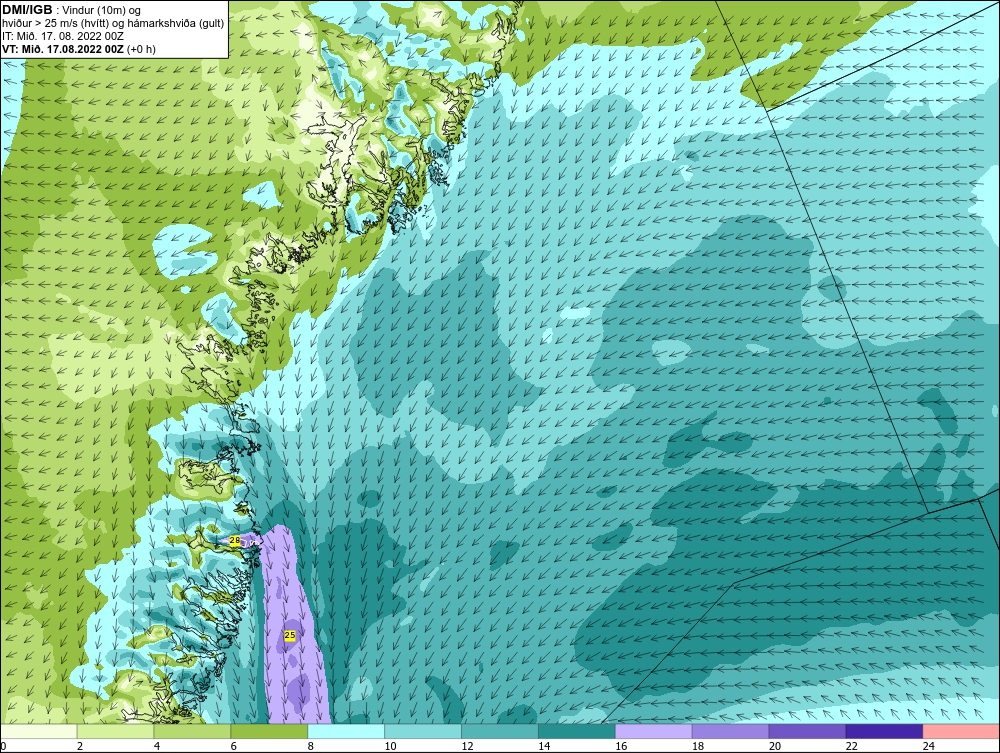Click the yellow 25 gust label
The height and width of the screenshot is (753, 1000).
[290, 636]
